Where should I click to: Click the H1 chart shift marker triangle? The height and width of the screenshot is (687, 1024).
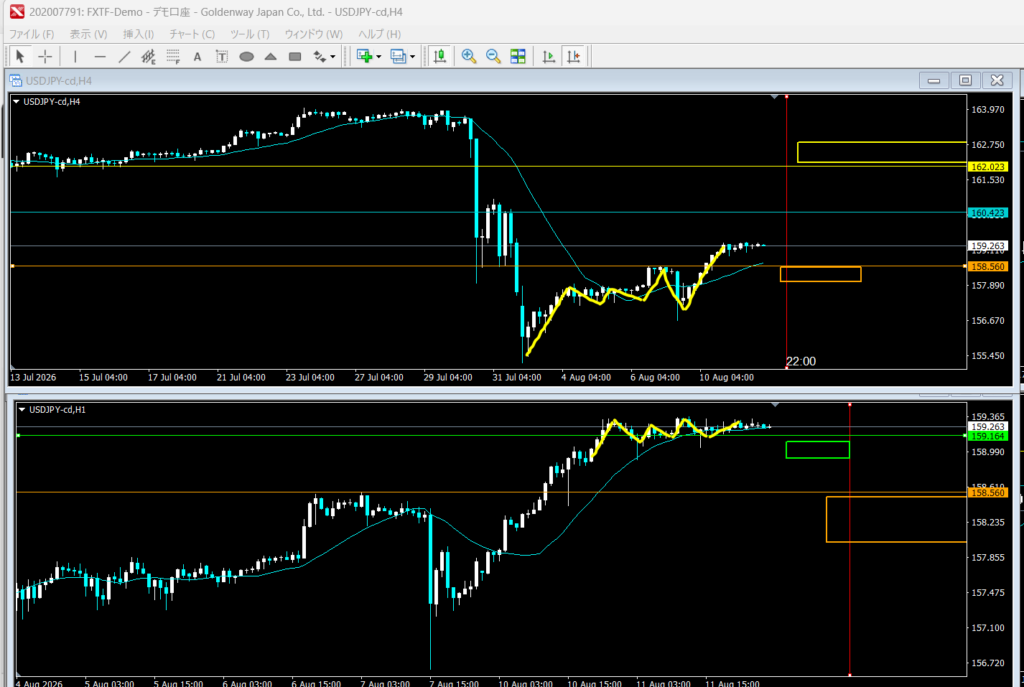775,405
